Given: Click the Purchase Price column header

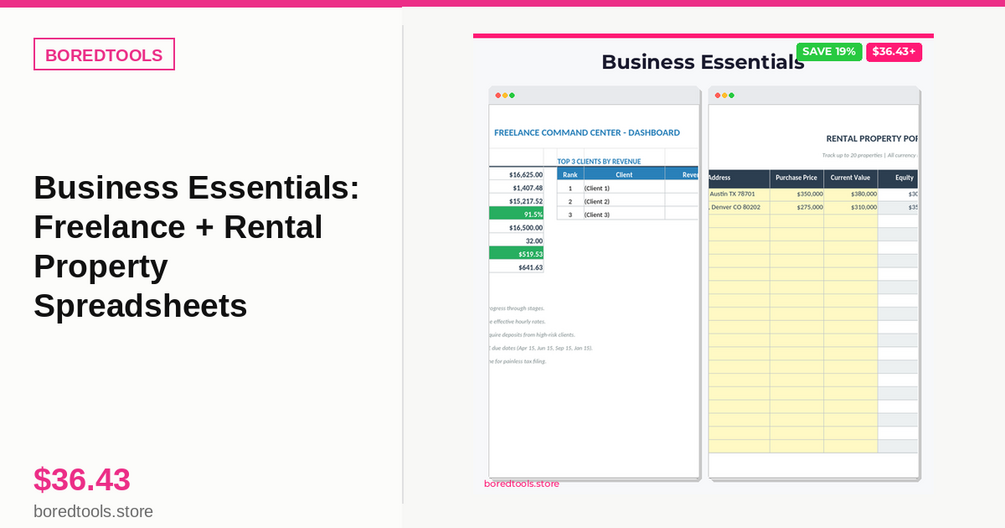Looking at the screenshot, I should (797, 178).
